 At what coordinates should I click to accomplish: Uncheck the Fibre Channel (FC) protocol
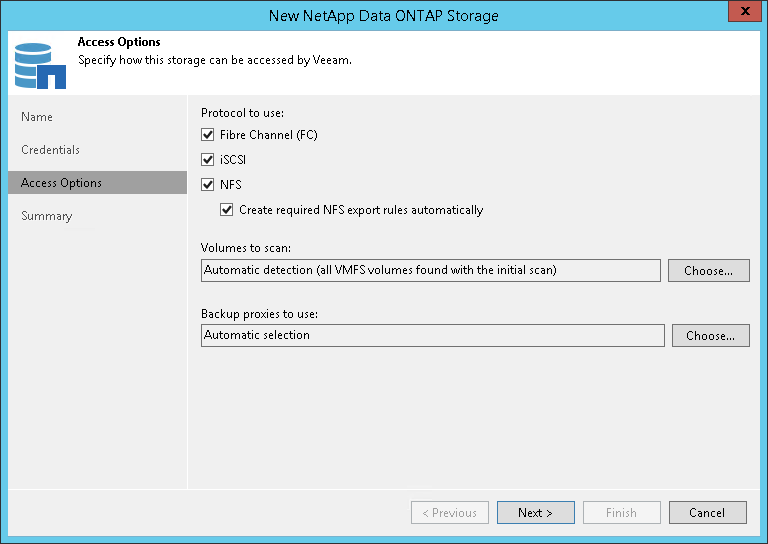(x=208, y=134)
